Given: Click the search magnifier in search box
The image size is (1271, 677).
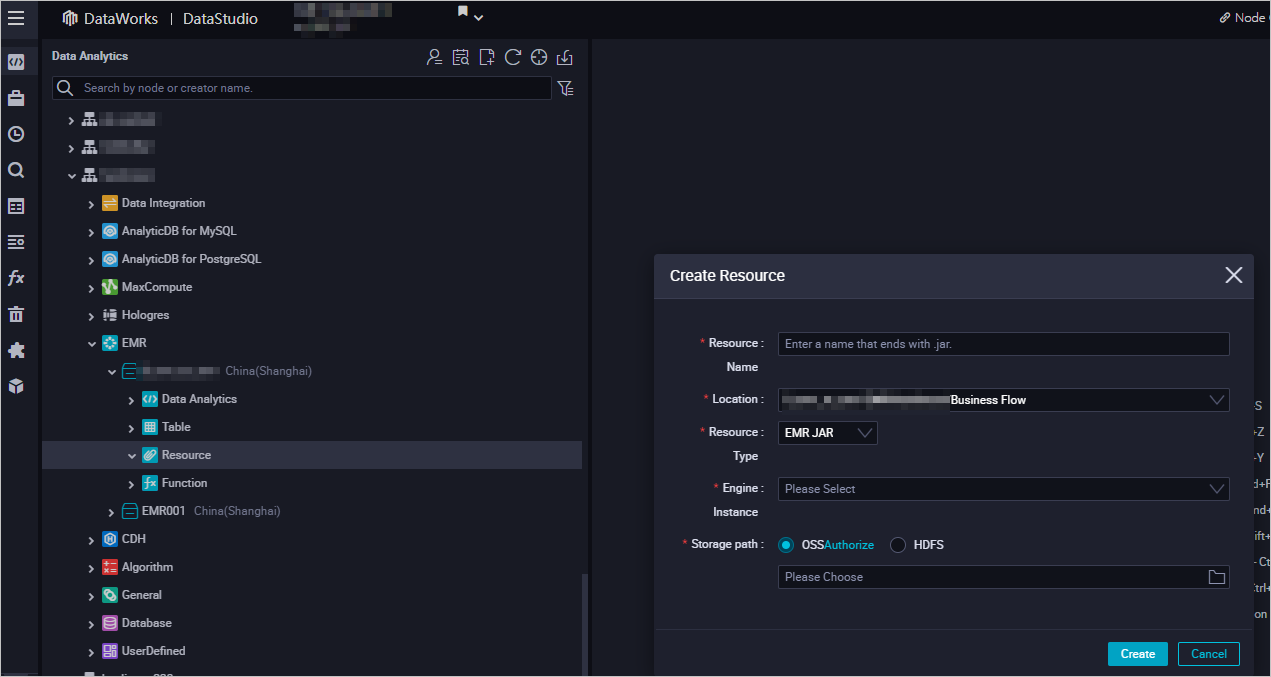Looking at the screenshot, I should pyautogui.click(x=65, y=88).
